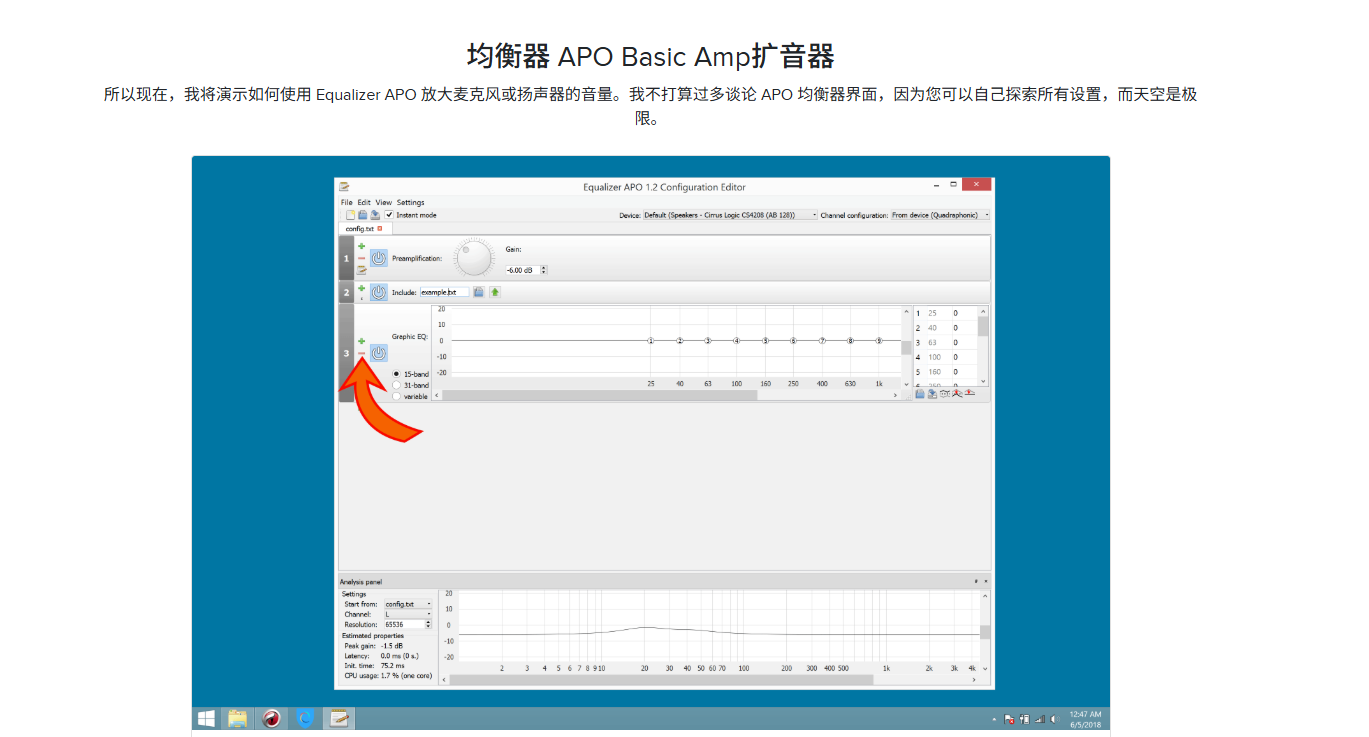Click the green plus in Graphic EQ row
Image resolution: width=1369 pixels, height=737 pixels.
click(x=362, y=341)
